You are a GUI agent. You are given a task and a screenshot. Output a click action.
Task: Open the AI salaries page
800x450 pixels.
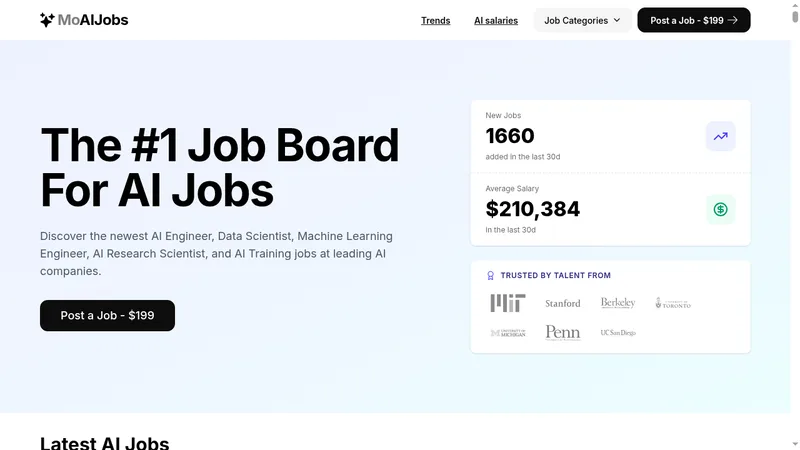coord(496,20)
